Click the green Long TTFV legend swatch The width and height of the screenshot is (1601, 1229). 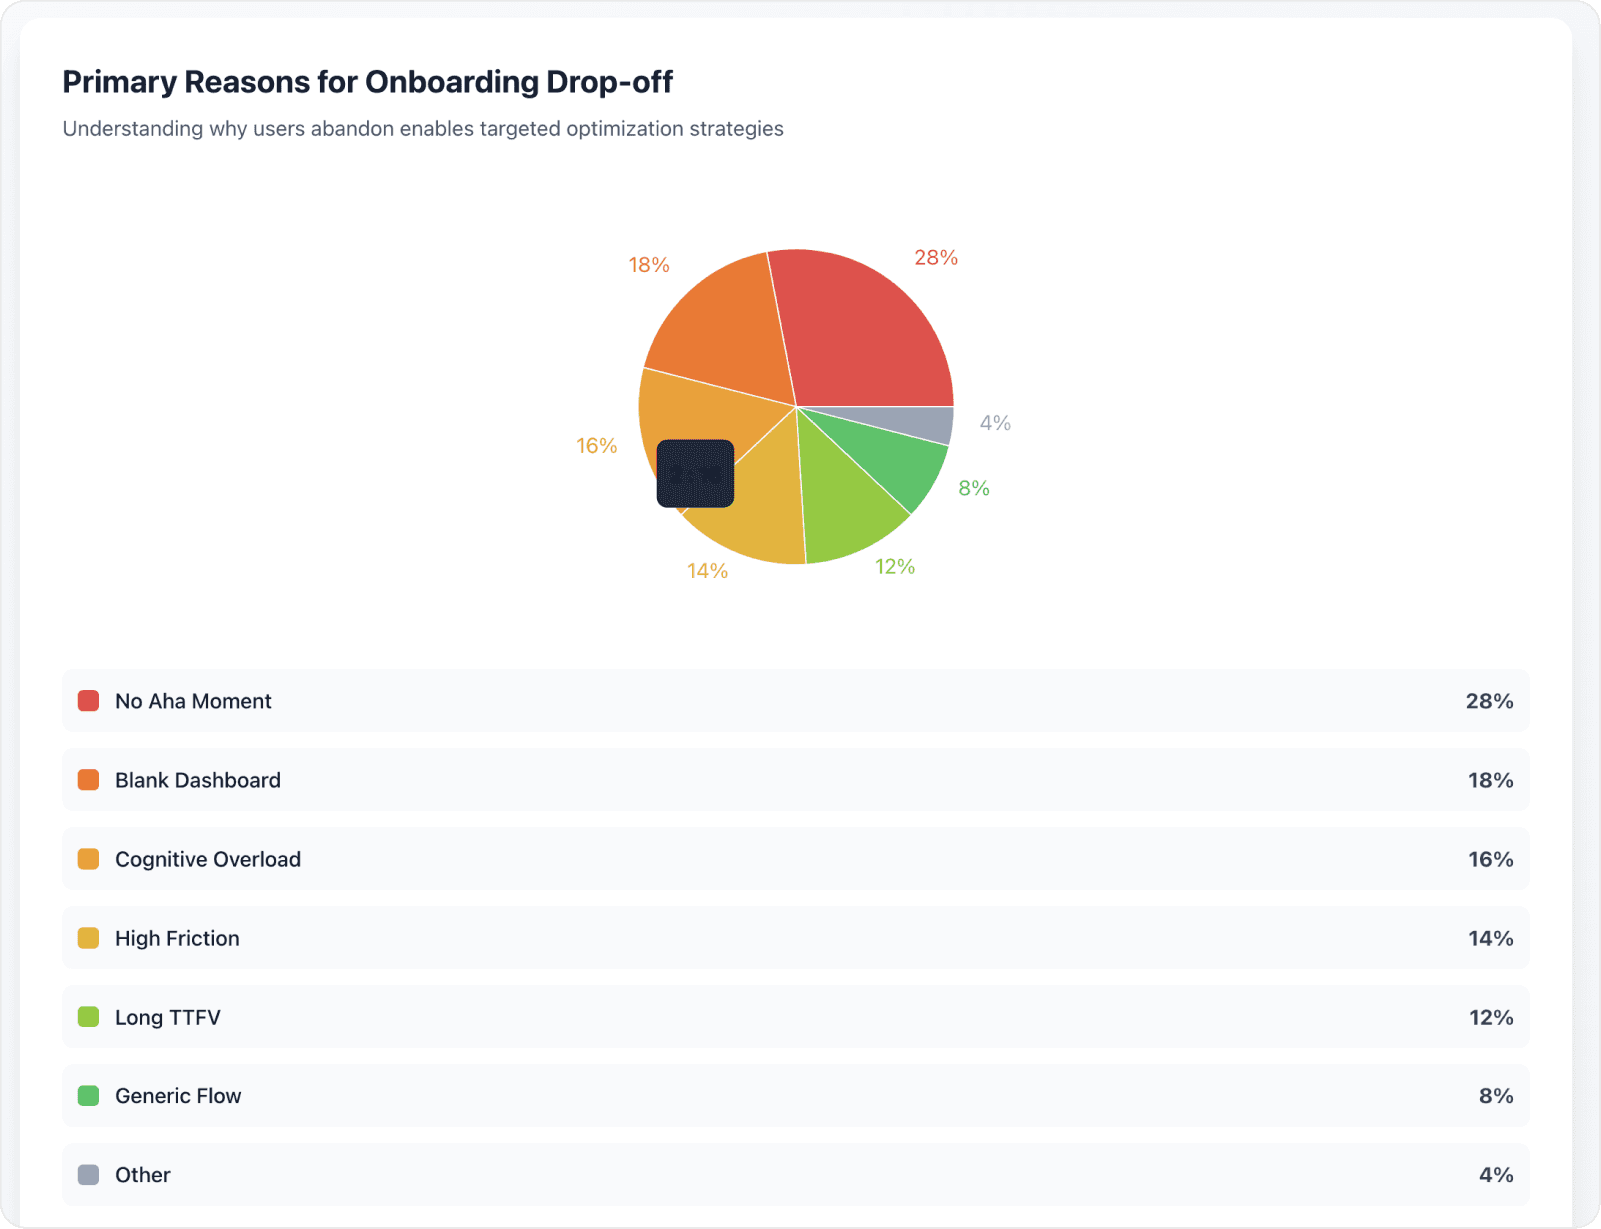[88, 1017]
